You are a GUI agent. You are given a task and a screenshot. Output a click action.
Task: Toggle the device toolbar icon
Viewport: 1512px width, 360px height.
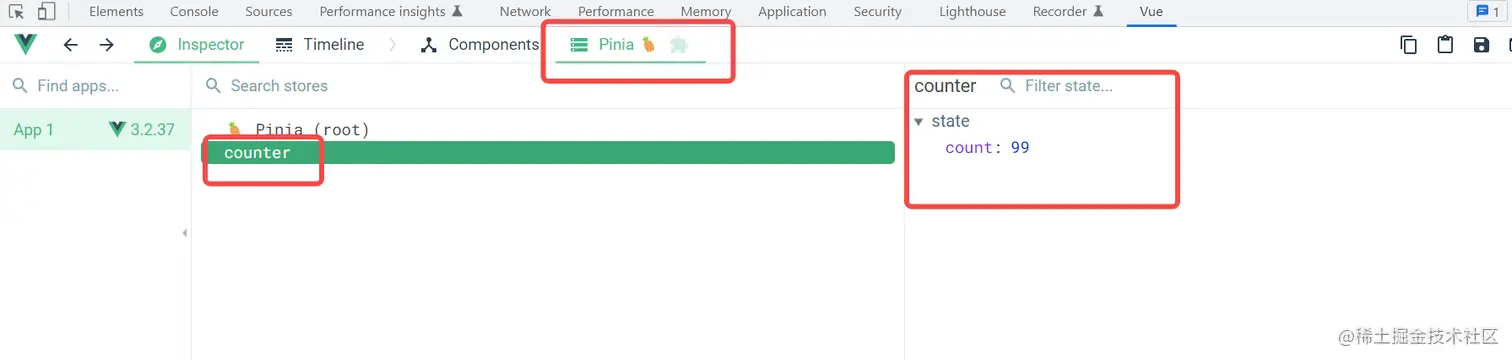click(46, 12)
